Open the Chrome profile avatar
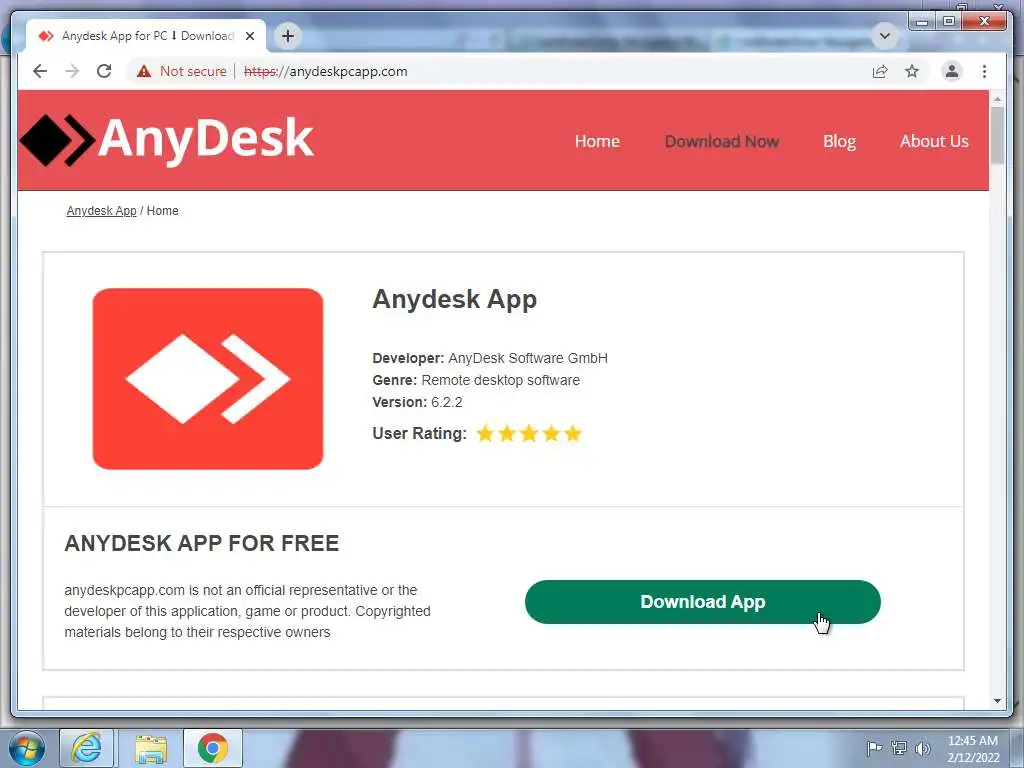The image size is (1024, 768). [x=952, y=71]
